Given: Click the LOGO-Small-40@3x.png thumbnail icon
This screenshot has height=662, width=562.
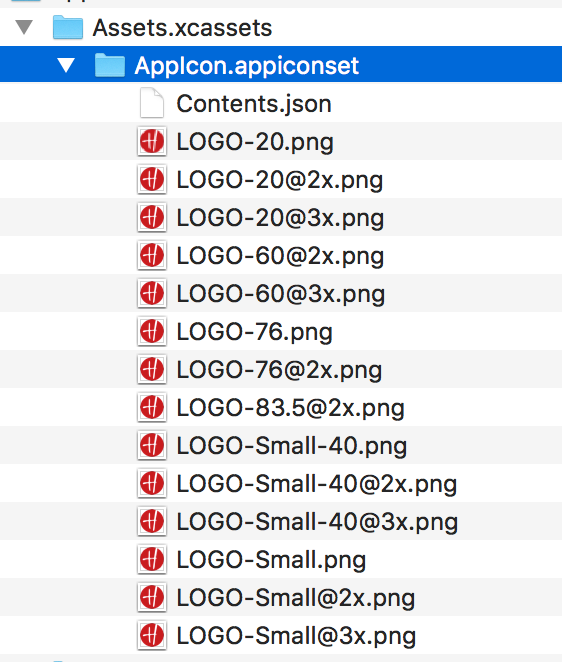Looking at the screenshot, I should [152, 521].
